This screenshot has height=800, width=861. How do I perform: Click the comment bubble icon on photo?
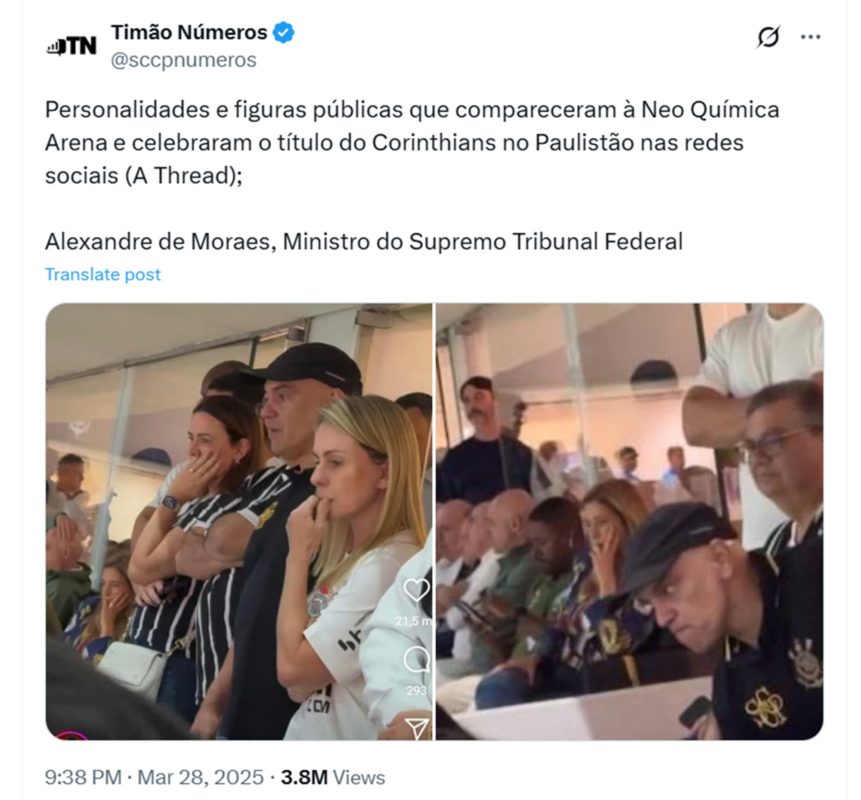416,659
